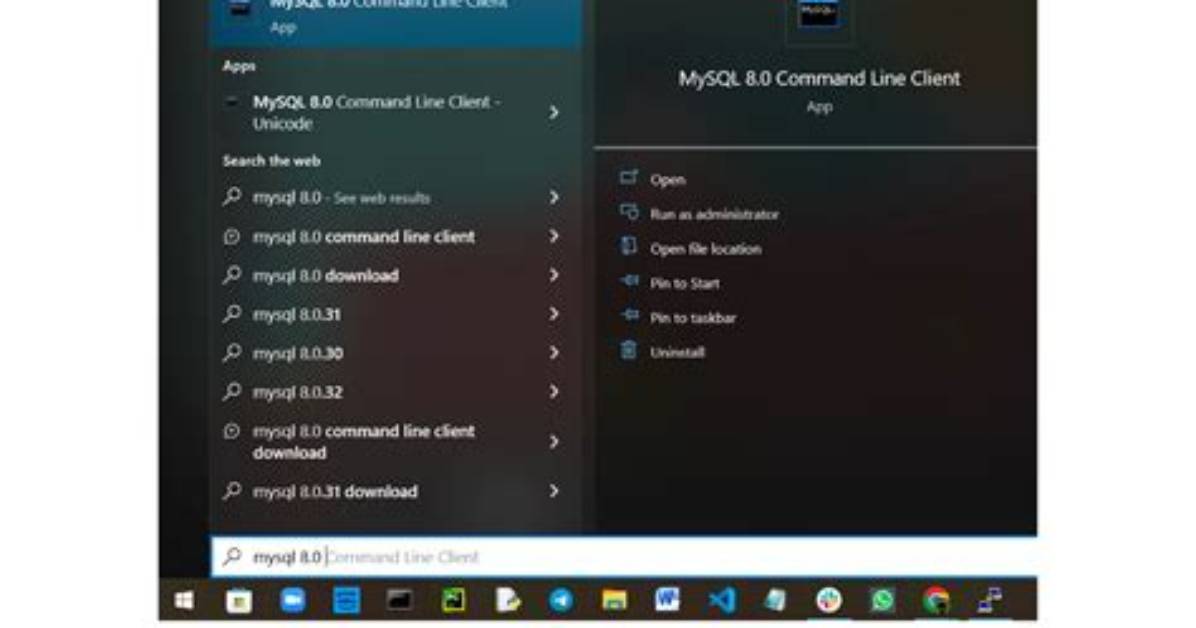Open the network connection app in taskbar

[x=990, y=601]
